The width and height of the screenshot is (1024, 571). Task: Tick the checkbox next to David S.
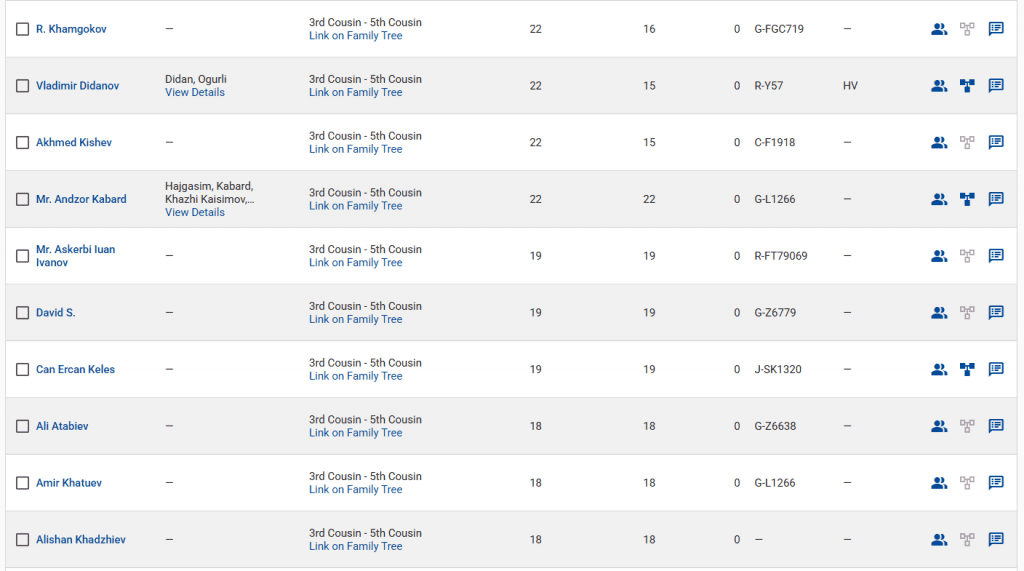tap(22, 313)
